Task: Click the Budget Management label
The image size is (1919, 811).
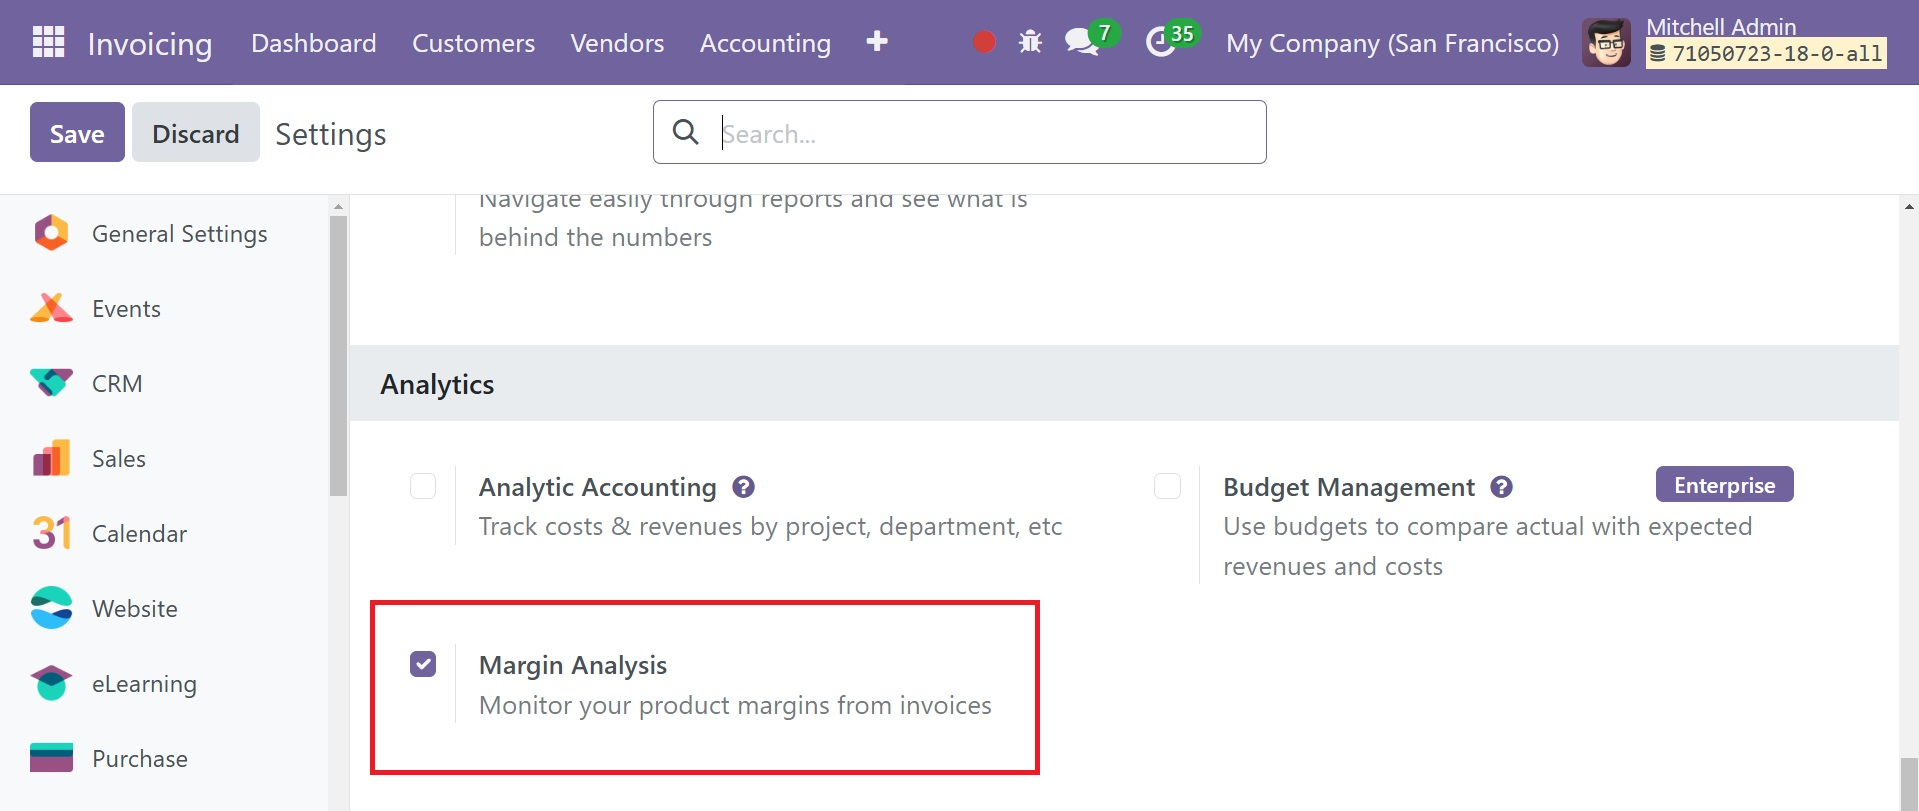Action: tap(1349, 487)
